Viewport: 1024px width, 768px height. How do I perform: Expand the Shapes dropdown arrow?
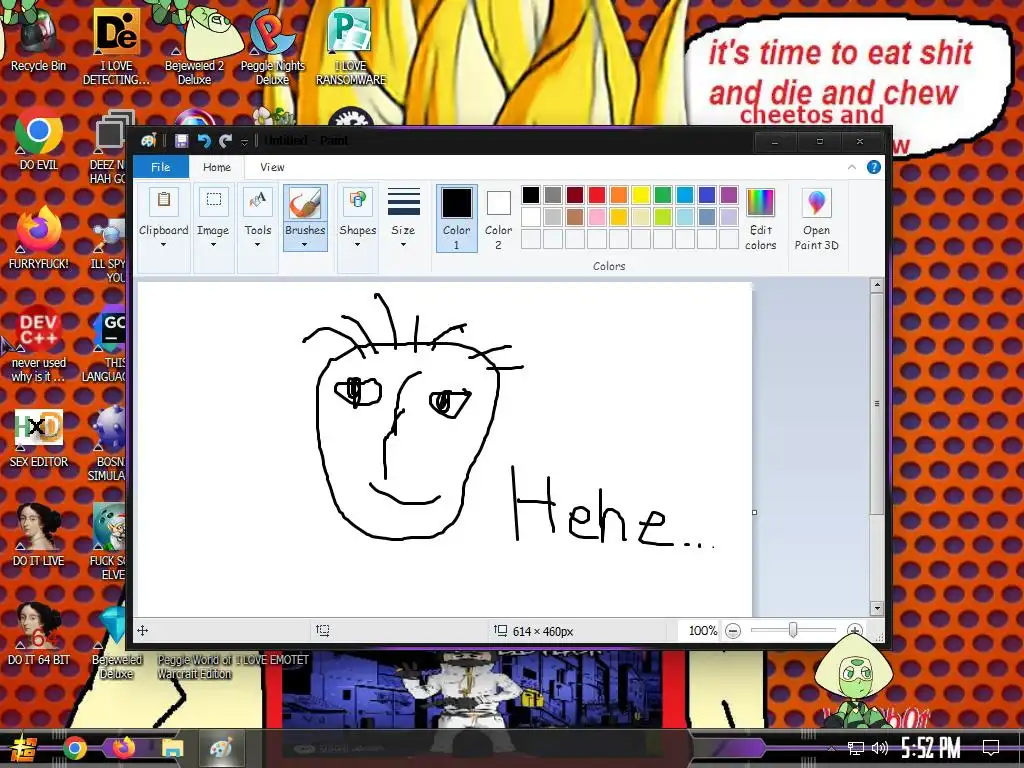(357, 245)
